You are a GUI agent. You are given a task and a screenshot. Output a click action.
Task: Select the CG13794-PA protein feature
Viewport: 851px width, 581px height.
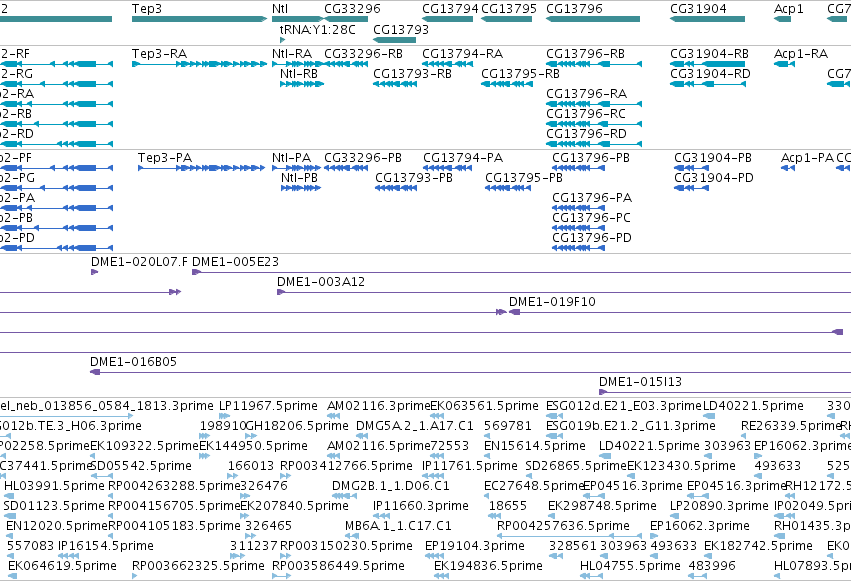click(447, 168)
